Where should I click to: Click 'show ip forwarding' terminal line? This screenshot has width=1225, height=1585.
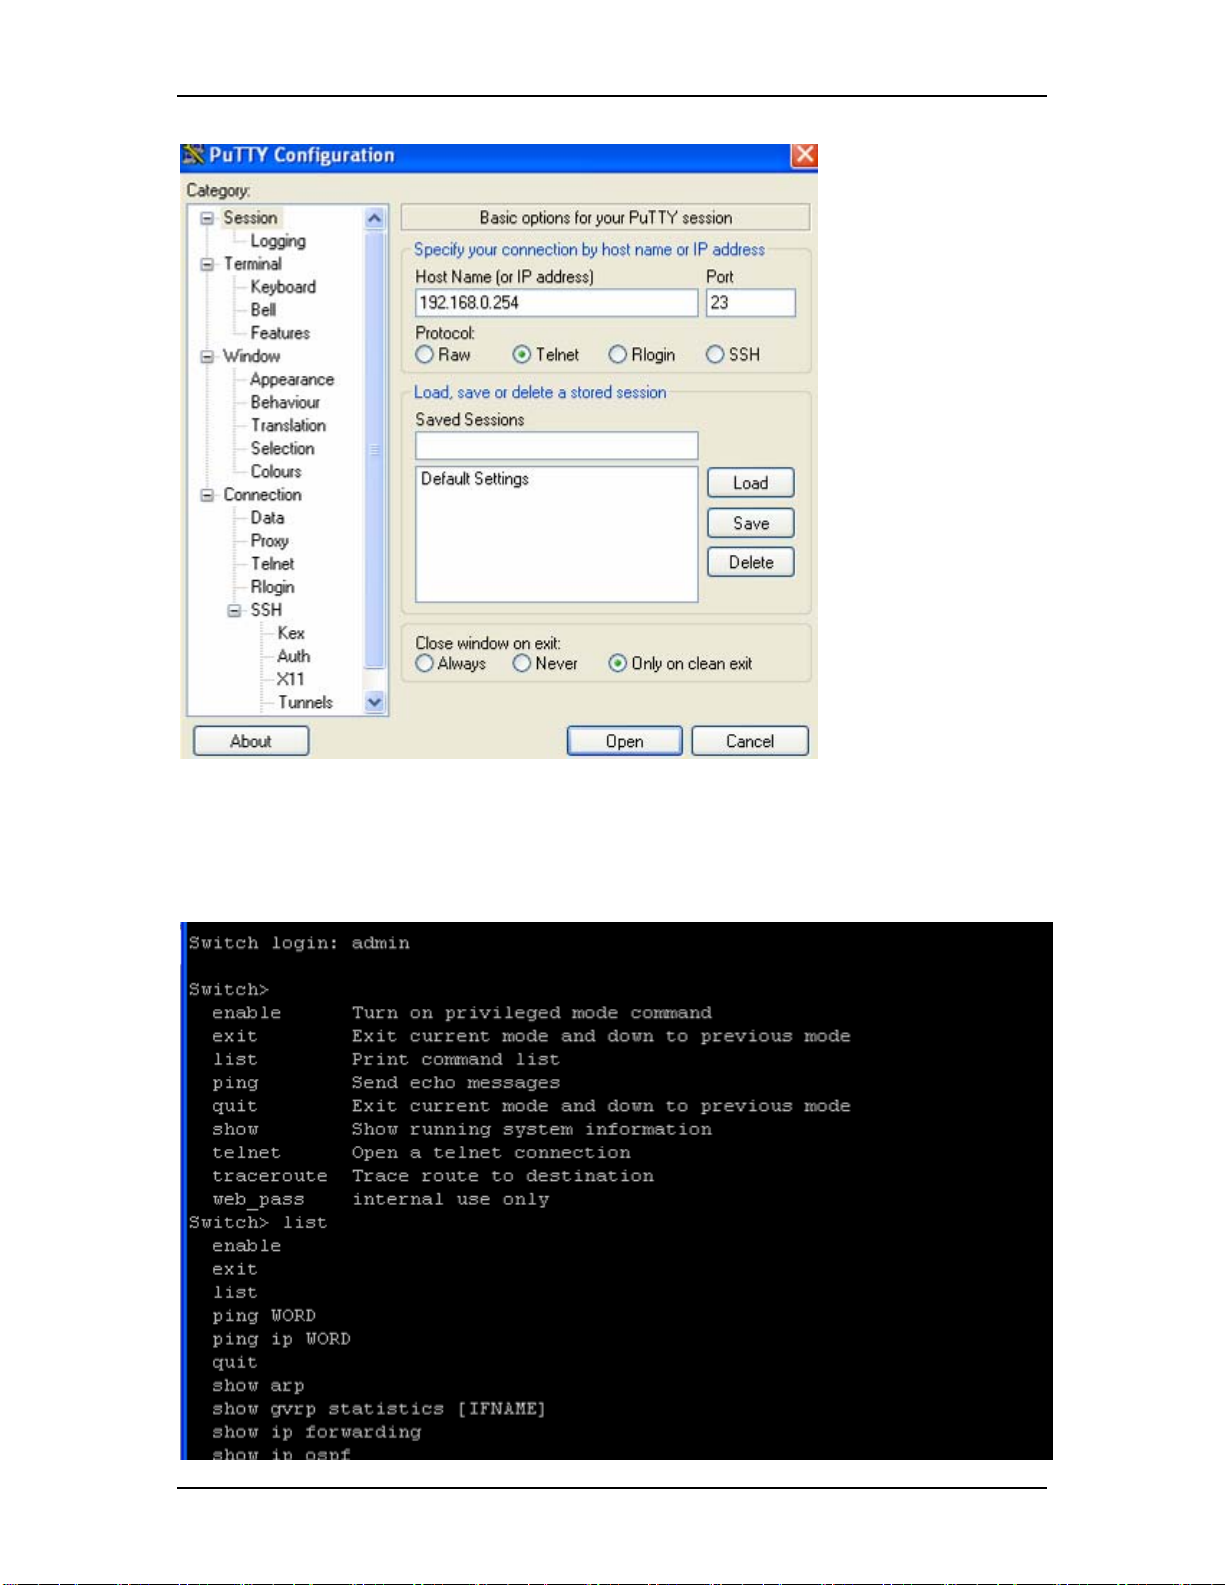click(x=316, y=1432)
